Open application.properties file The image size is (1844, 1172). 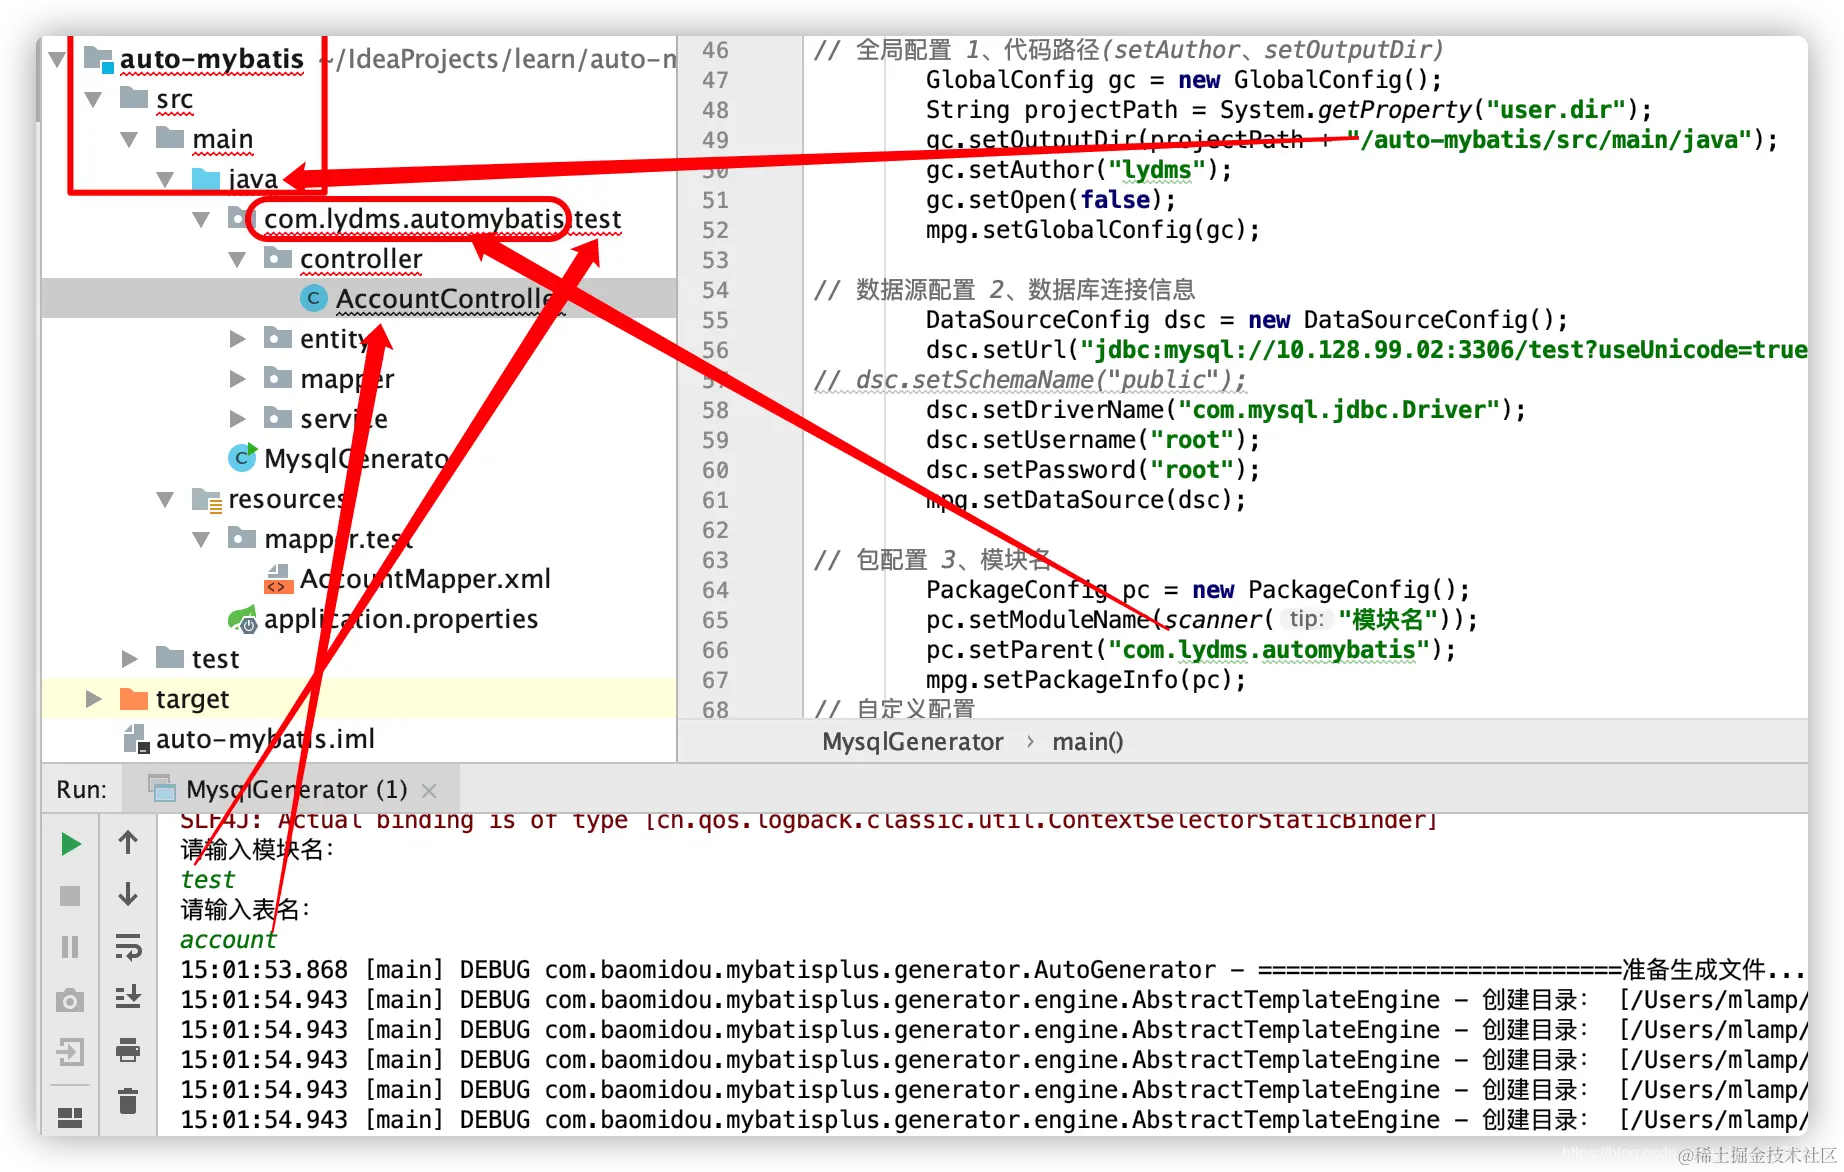401,619
